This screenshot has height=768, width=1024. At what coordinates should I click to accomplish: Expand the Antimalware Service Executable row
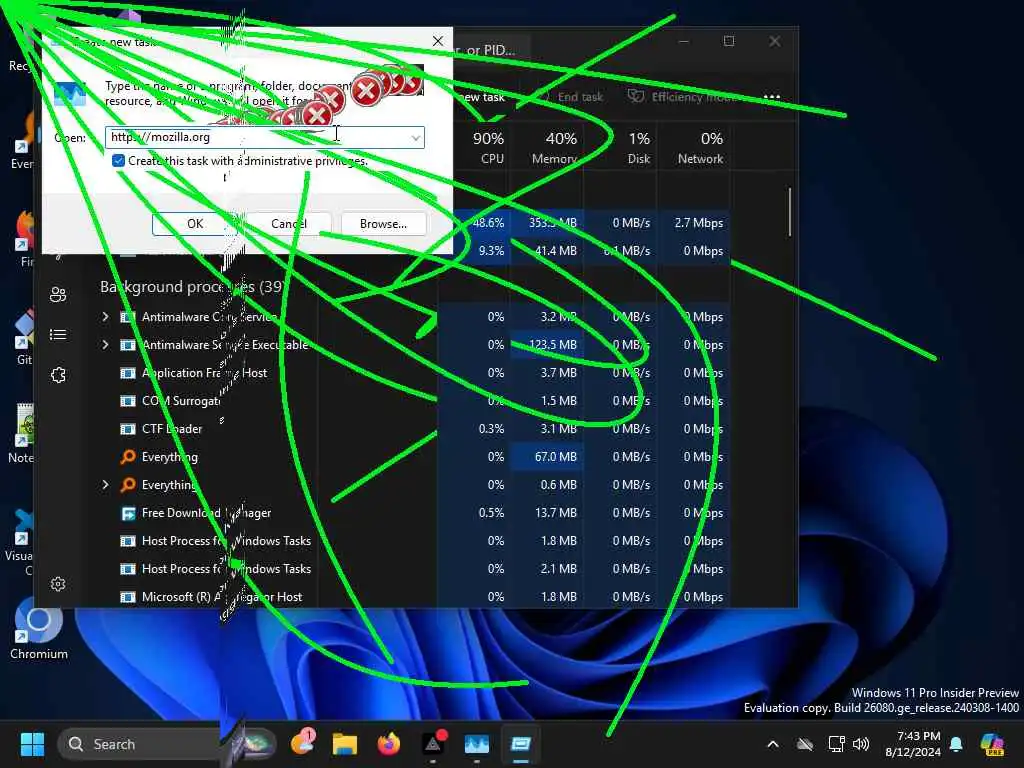pyautogui.click(x=105, y=345)
